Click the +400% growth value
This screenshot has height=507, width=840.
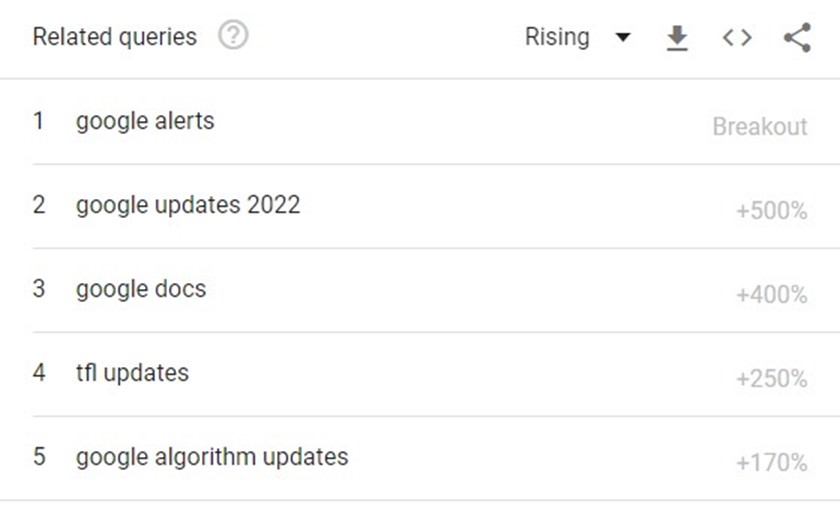coord(771,295)
